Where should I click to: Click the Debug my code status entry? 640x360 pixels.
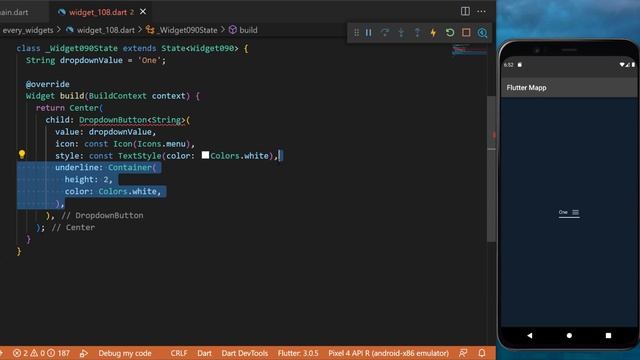(124, 353)
